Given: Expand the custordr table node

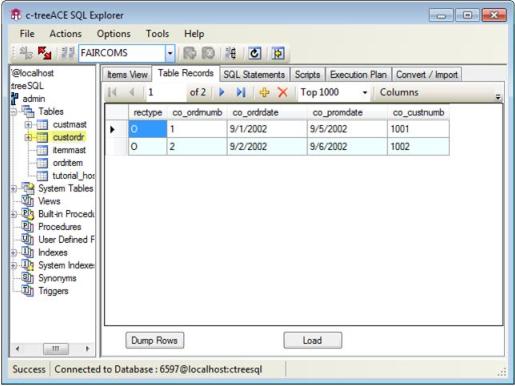Looking at the screenshot, I should 29,137.
